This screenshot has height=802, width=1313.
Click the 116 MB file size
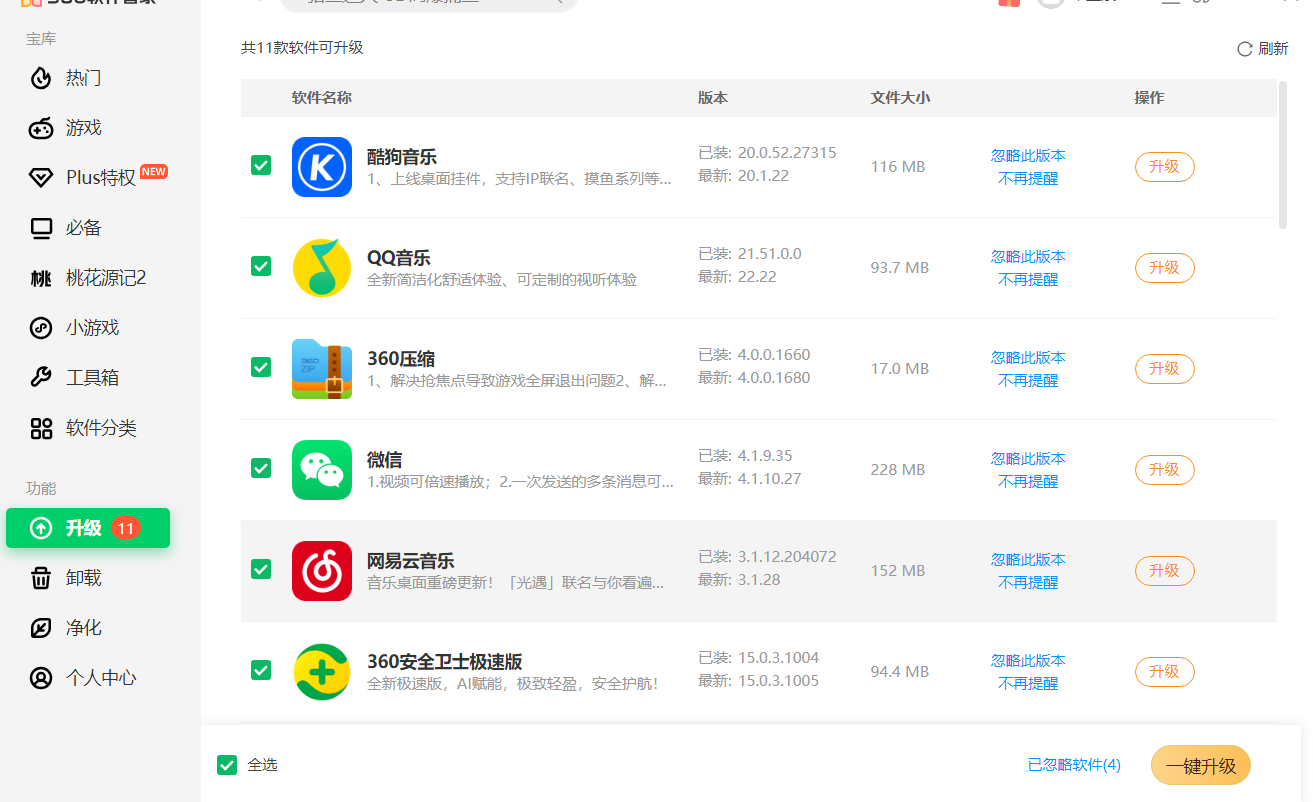click(898, 167)
